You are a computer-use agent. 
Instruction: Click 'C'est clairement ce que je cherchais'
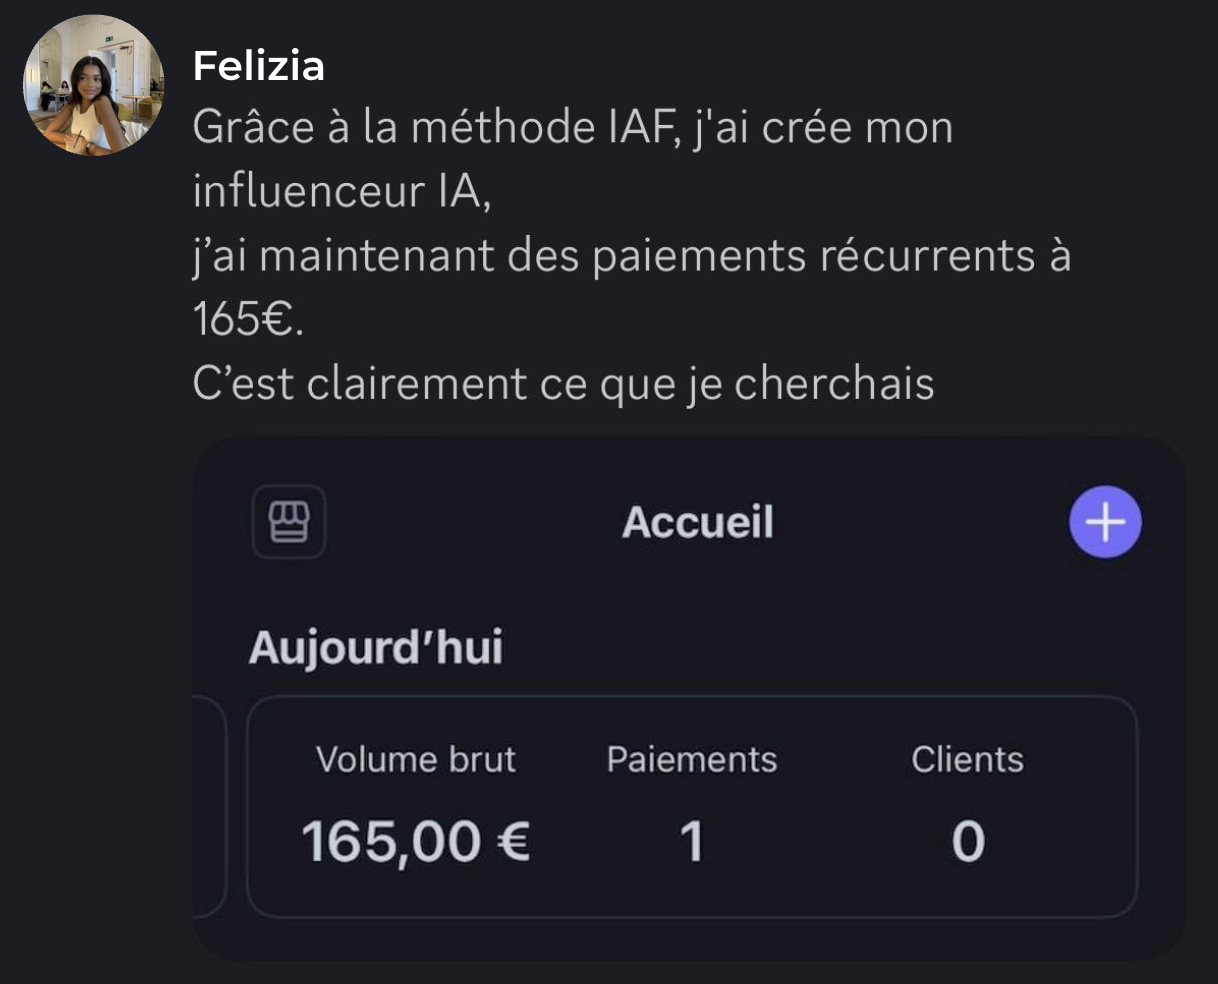[563, 384]
